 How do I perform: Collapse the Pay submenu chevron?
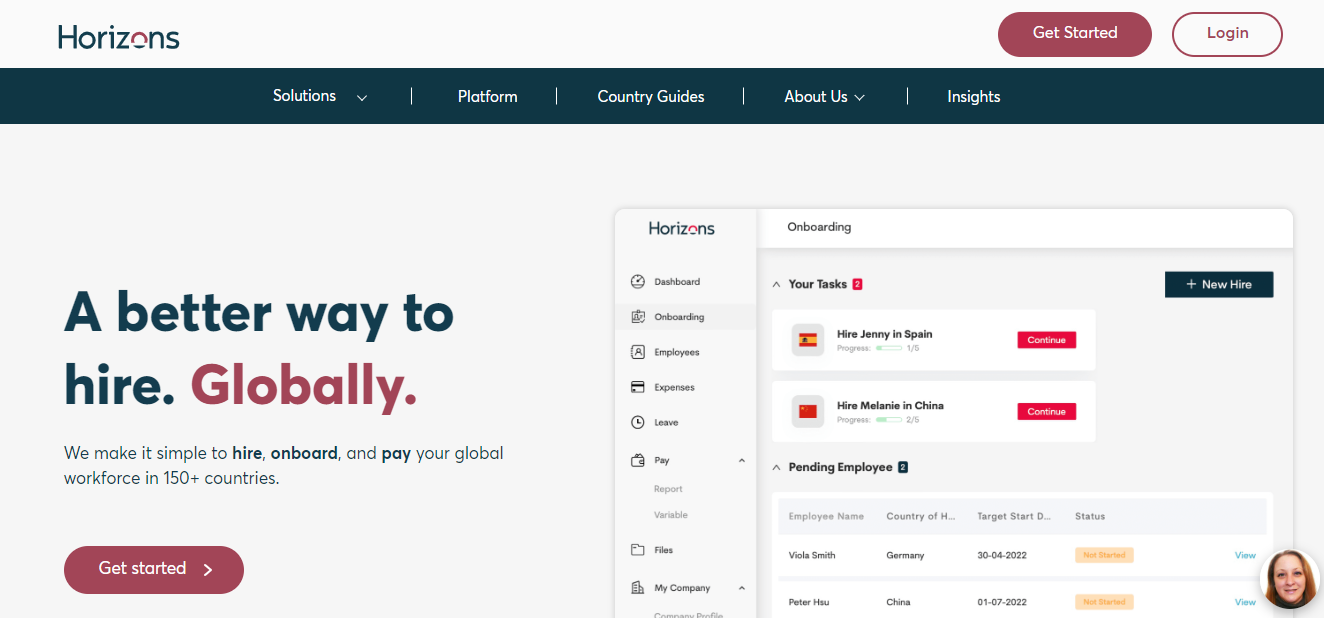click(x=742, y=460)
